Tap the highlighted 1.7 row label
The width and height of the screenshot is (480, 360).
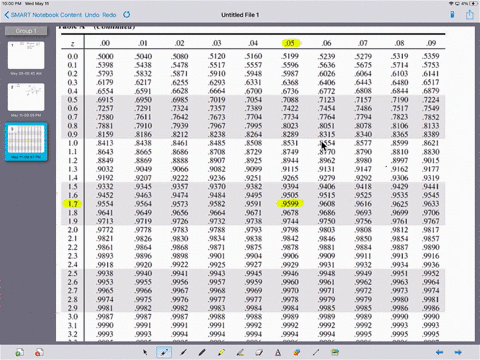click(x=72, y=204)
